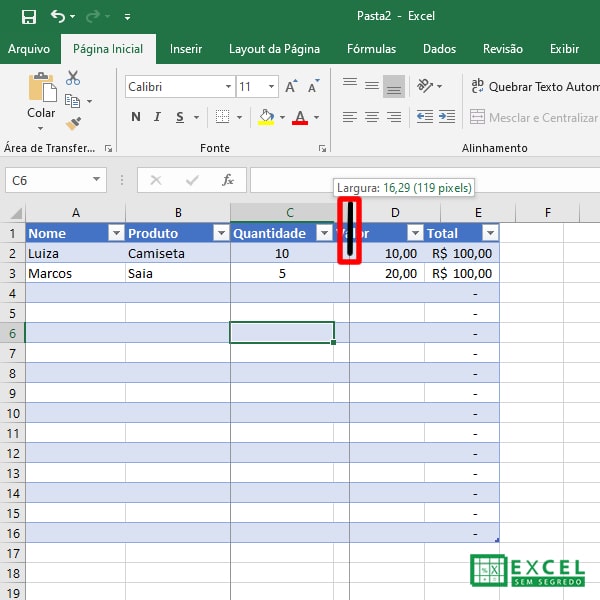The height and width of the screenshot is (600, 600).
Task: Click the insert function fx icon
Action: tap(228, 180)
